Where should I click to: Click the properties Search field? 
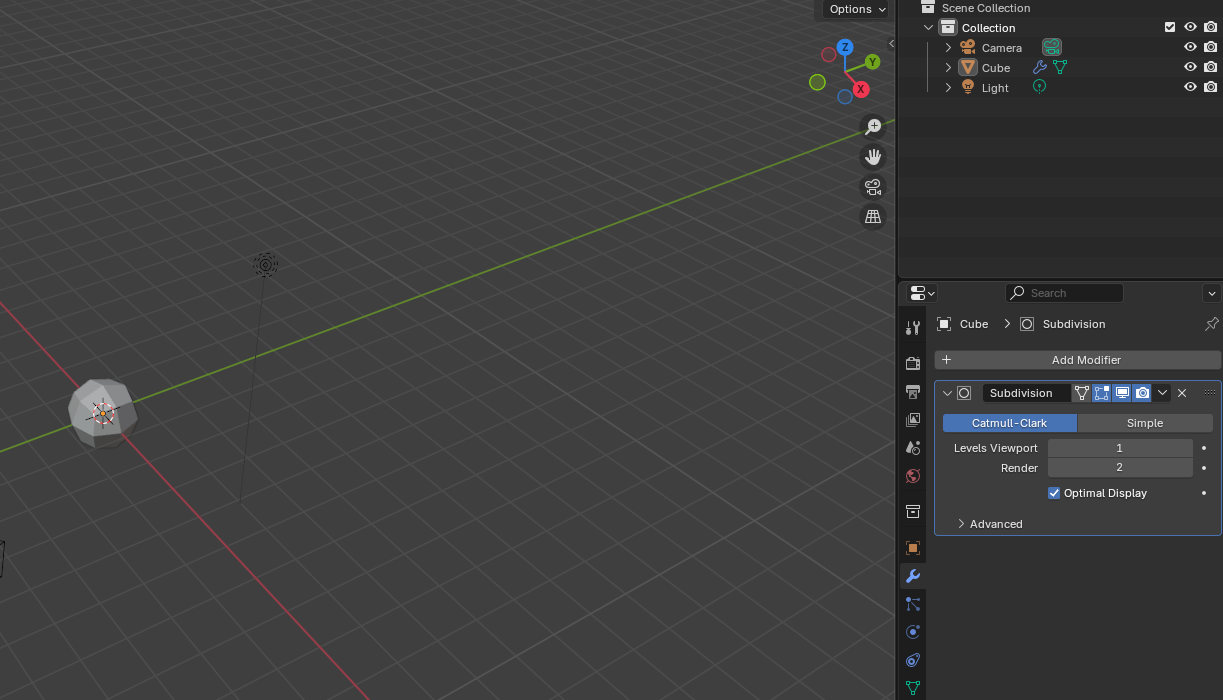(x=1064, y=293)
